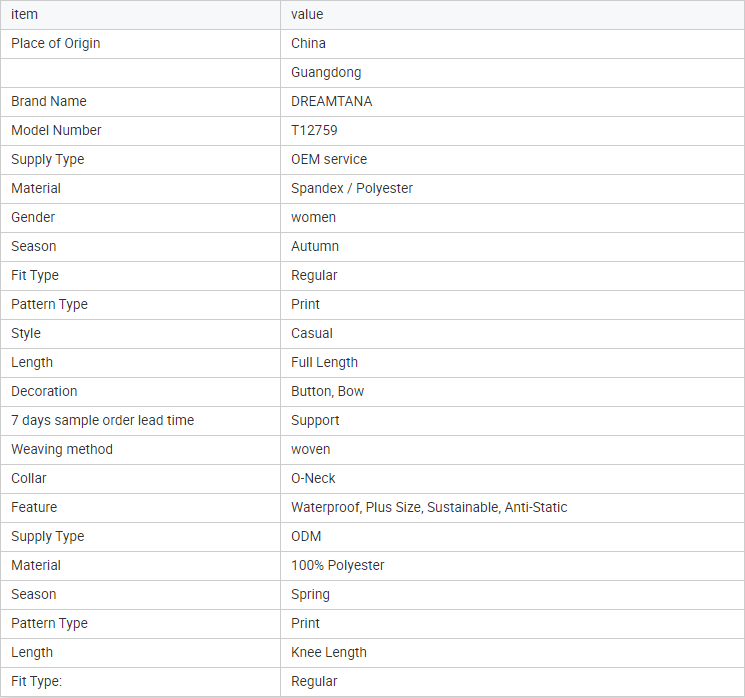Click the 'OEM service' value cell
Screen dimensions: 745x698
coord(329,159)
